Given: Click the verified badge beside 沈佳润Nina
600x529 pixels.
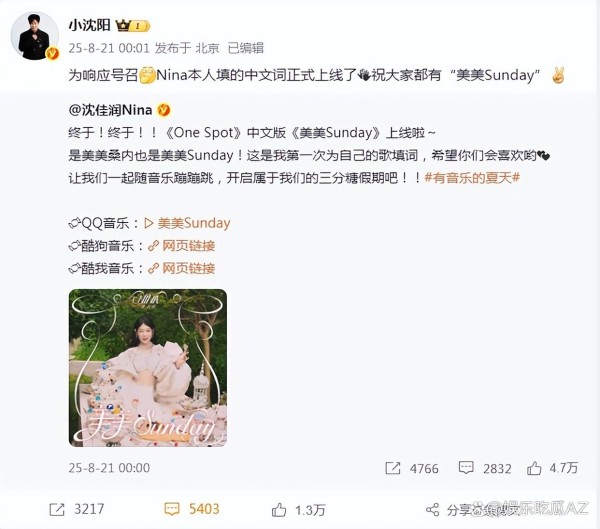Looking at the screenshot, I should 164,111.
